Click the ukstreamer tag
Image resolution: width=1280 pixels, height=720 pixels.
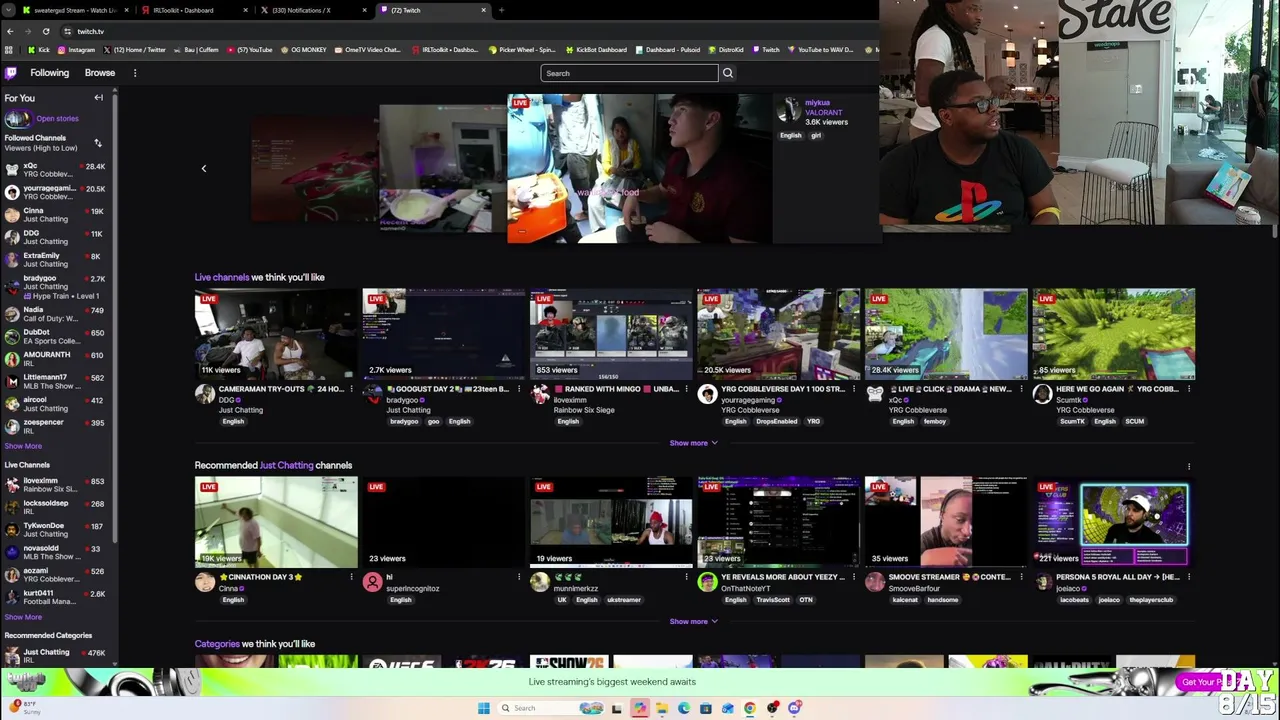[x=624, y=600]
